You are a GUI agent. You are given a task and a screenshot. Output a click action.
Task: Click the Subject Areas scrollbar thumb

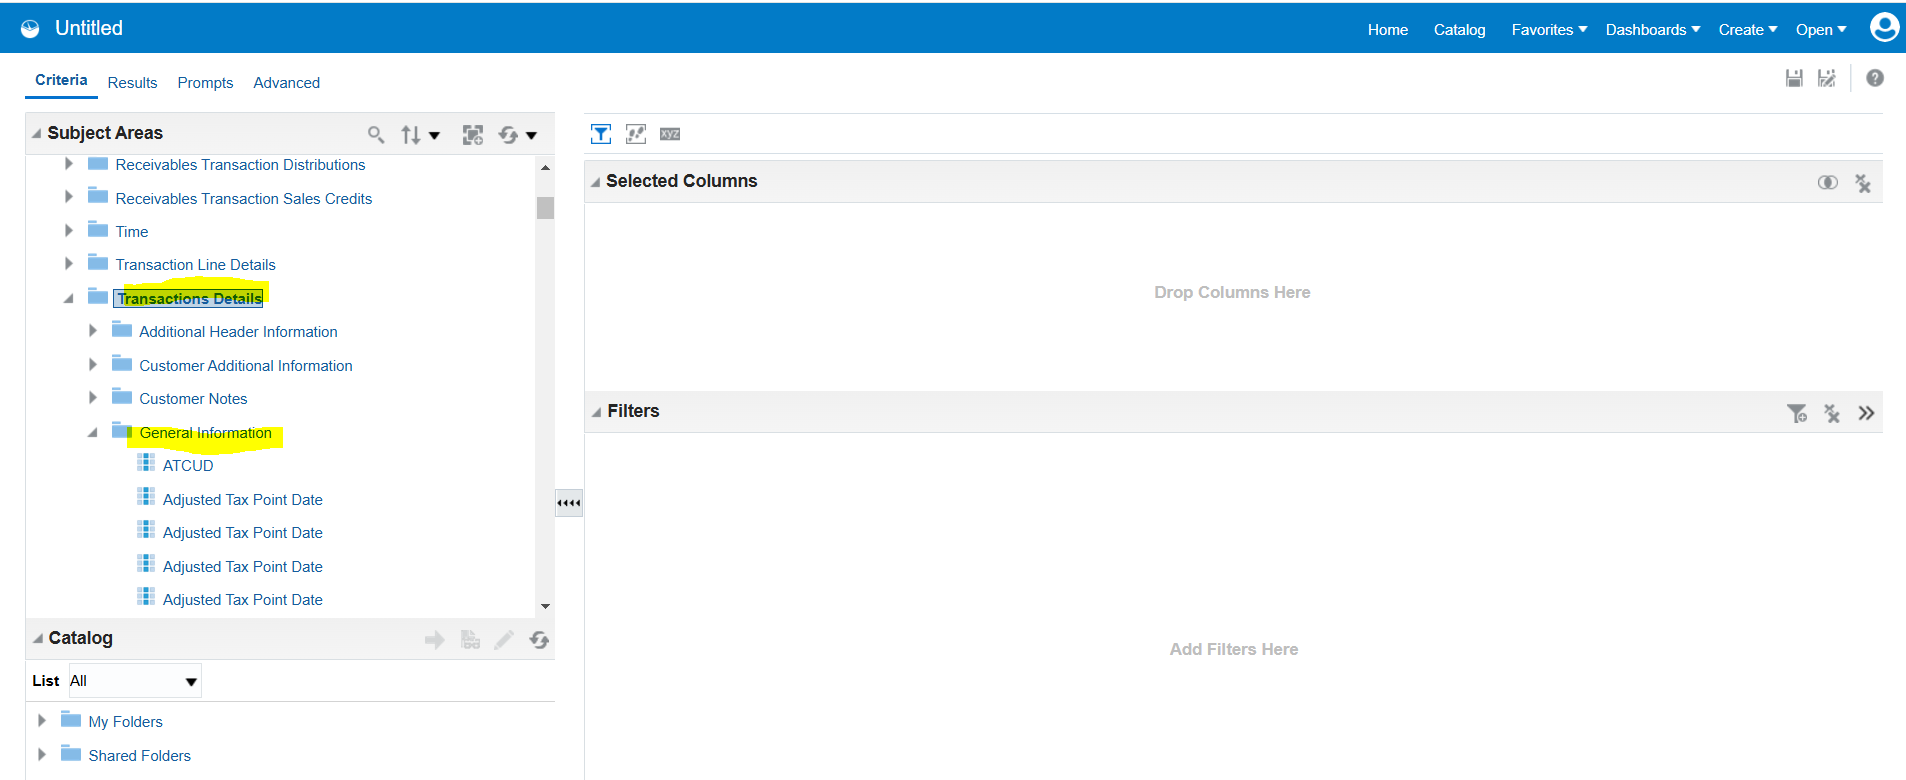click(545, 207)
